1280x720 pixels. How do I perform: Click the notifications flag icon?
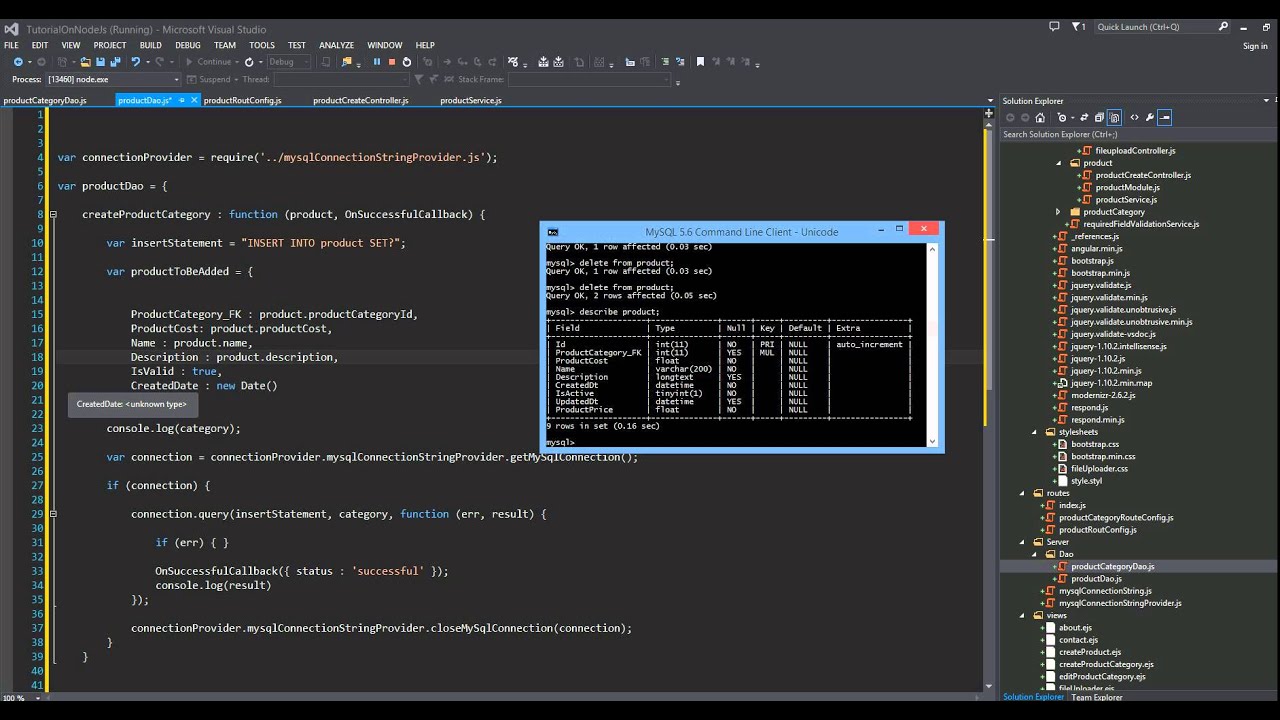[1076, 27]
